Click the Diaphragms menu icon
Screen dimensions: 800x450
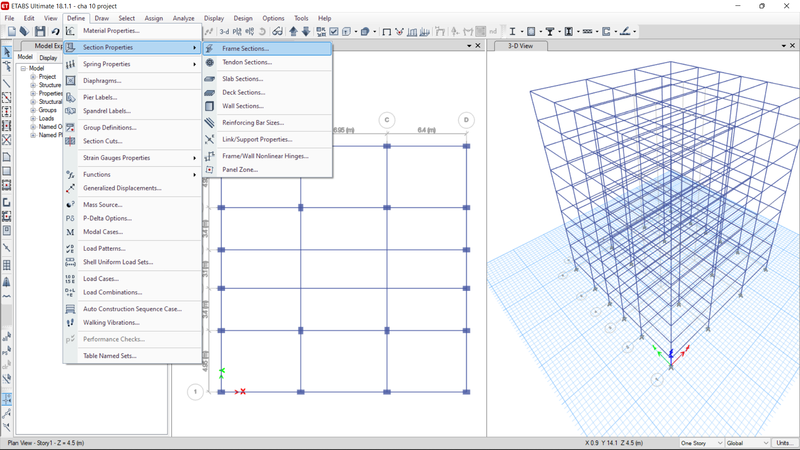(x=70, y=81)
